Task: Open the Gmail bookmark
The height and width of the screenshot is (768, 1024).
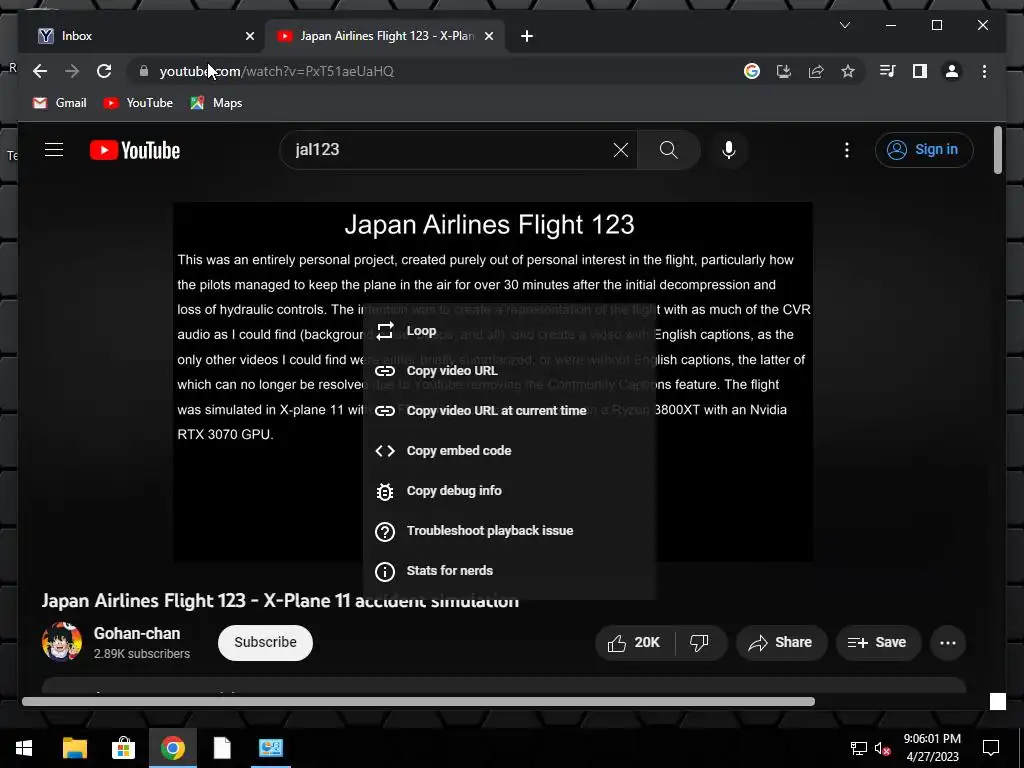Action: pyautogui.click(x=59, y=103)
